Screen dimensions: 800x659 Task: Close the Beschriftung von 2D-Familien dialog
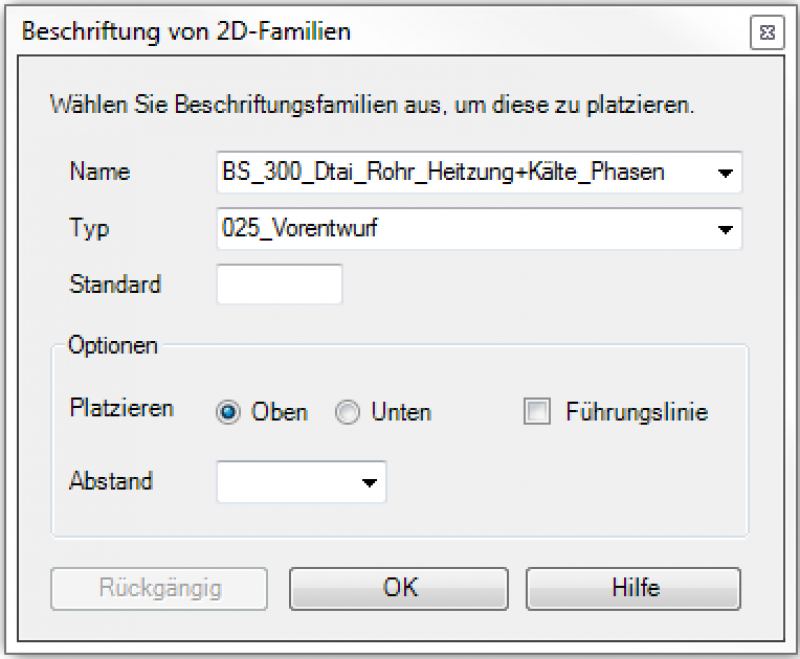pos(766,33)
